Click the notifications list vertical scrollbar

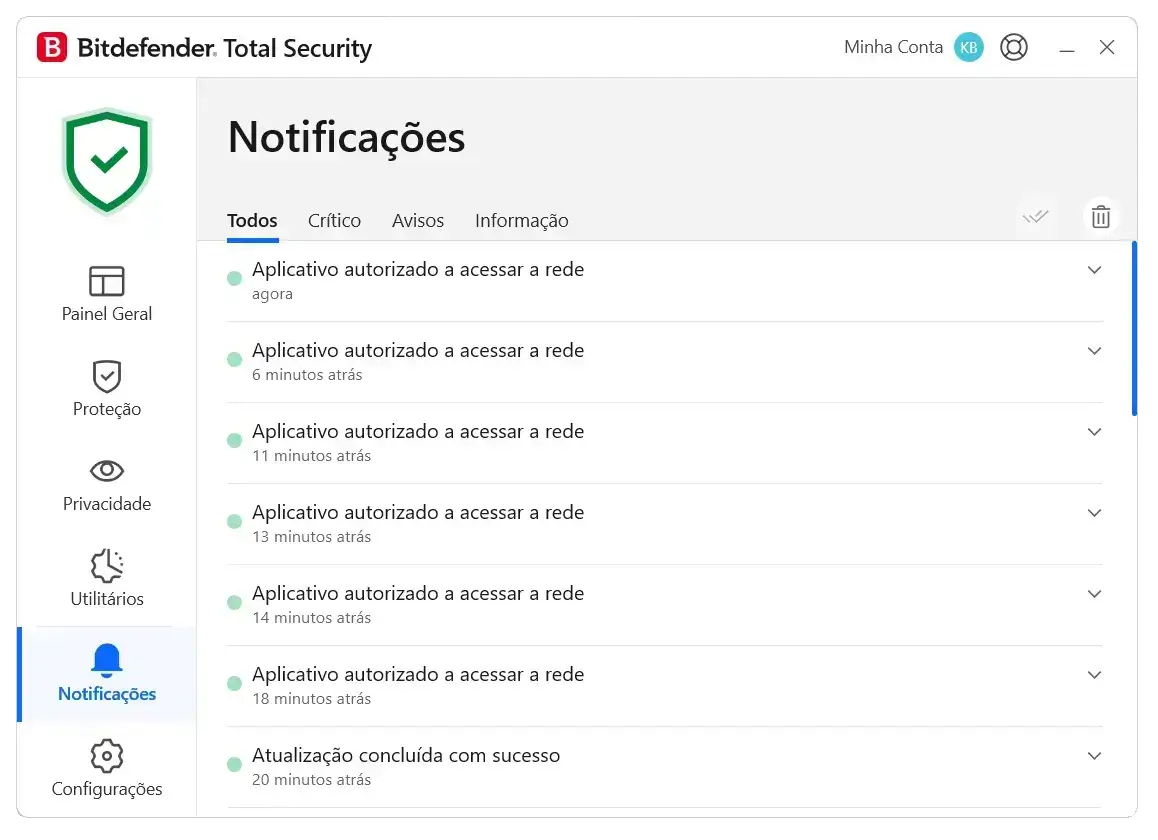[1134, 329]
